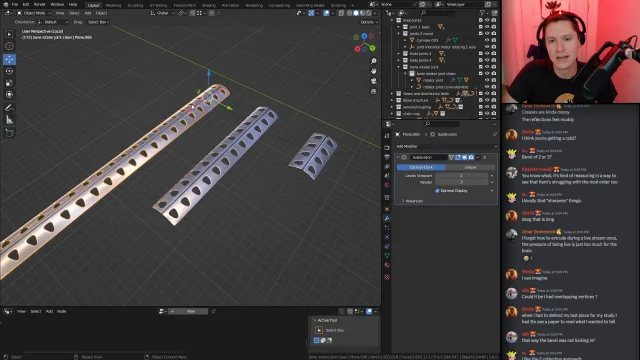The image size is (640, 360).
Task: Remove the Subdivision modifier with X
Action: [x=484, y=157]
